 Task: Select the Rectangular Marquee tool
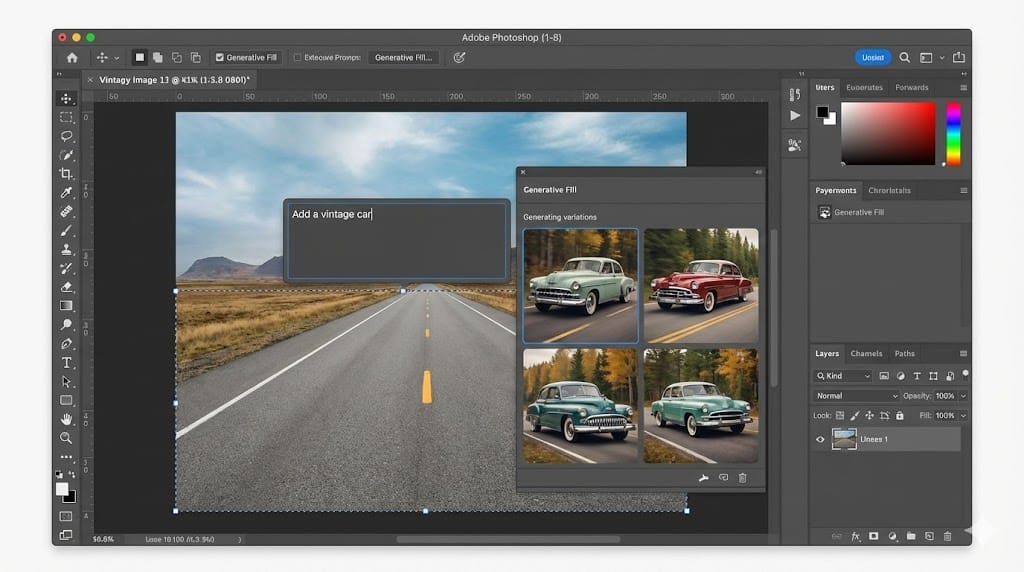tap(67, 118)
